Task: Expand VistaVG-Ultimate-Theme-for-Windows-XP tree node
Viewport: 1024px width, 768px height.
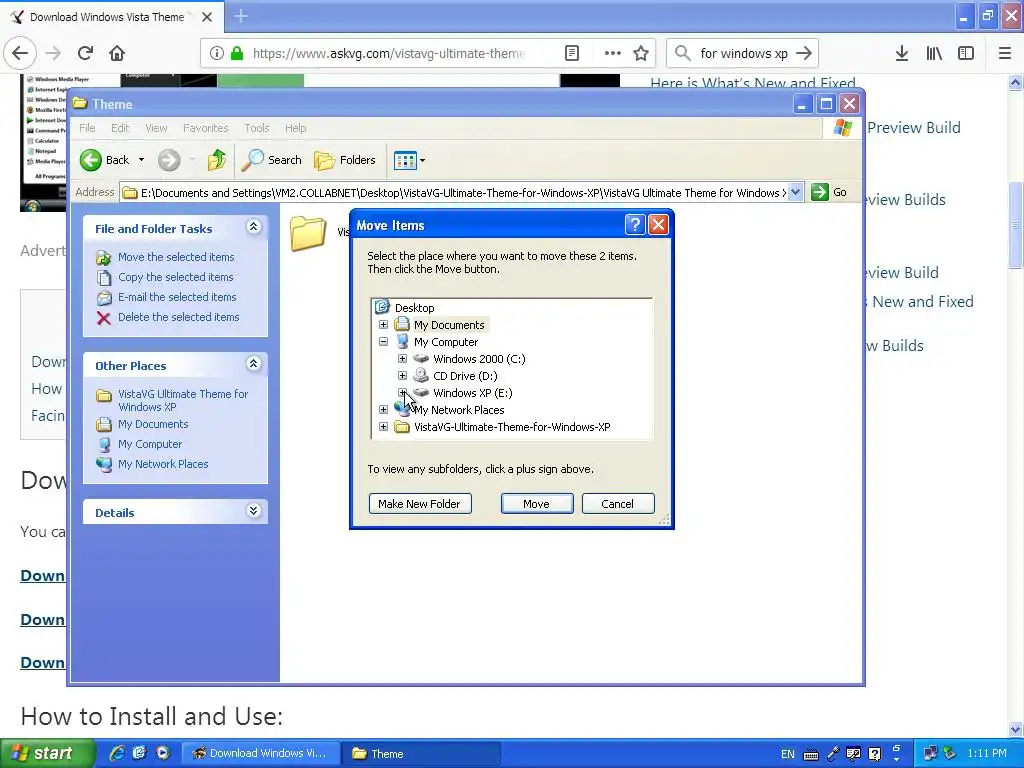Action: click(x=383, y=426)
